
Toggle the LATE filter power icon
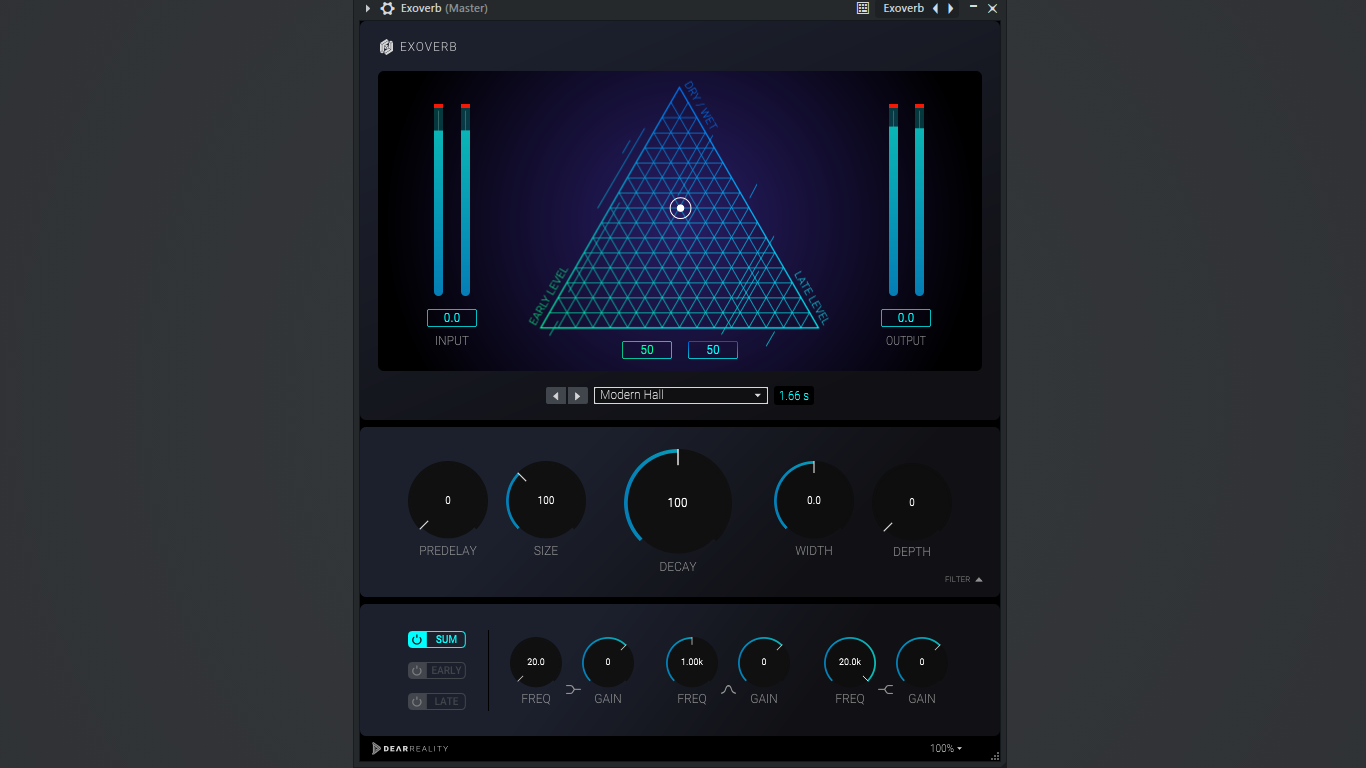tap(418, 702)
